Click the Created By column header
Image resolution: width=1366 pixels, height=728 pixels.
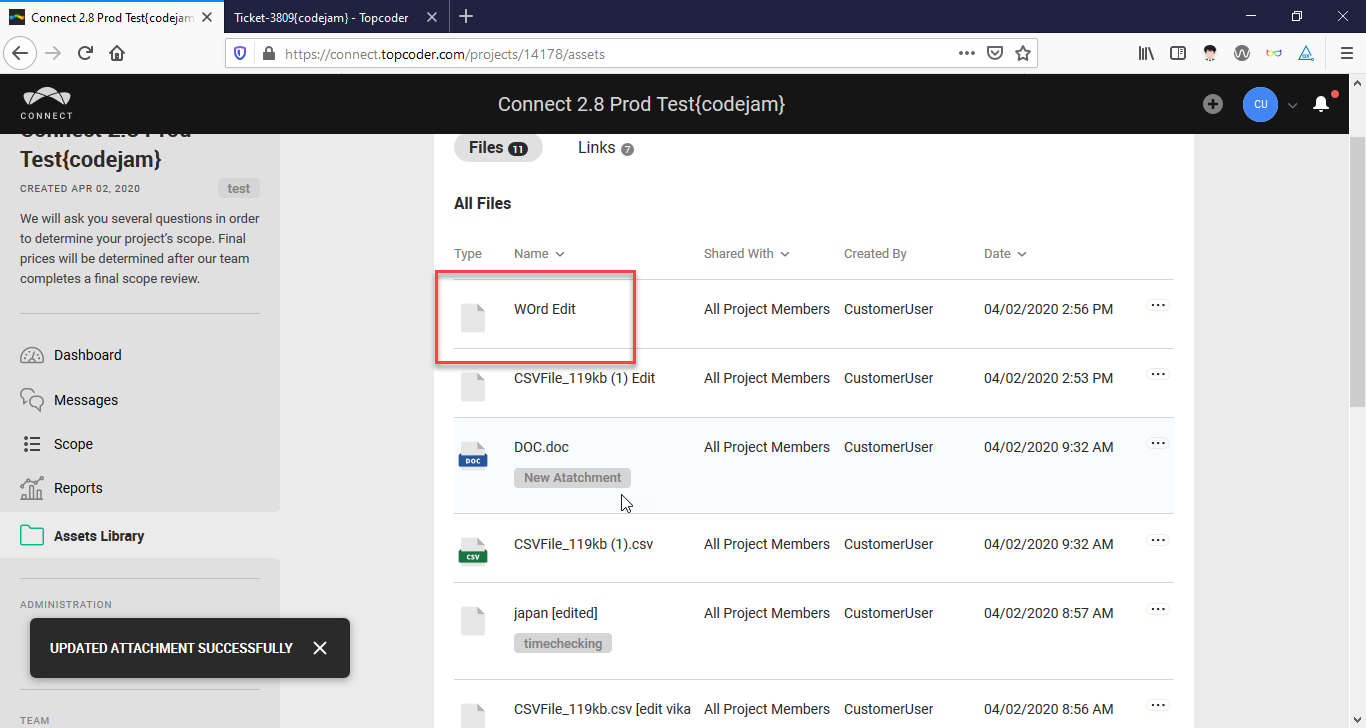[875, 254]
